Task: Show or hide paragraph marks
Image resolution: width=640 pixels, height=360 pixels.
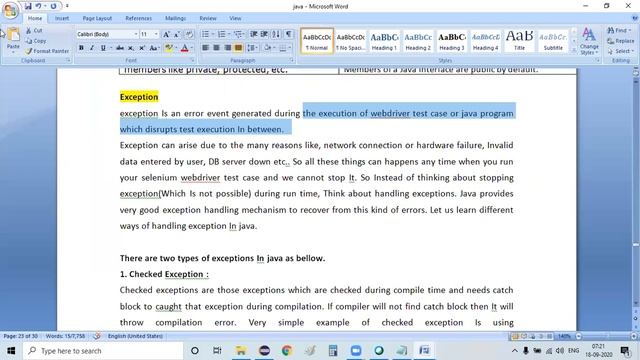Action: tap(289, 35)
